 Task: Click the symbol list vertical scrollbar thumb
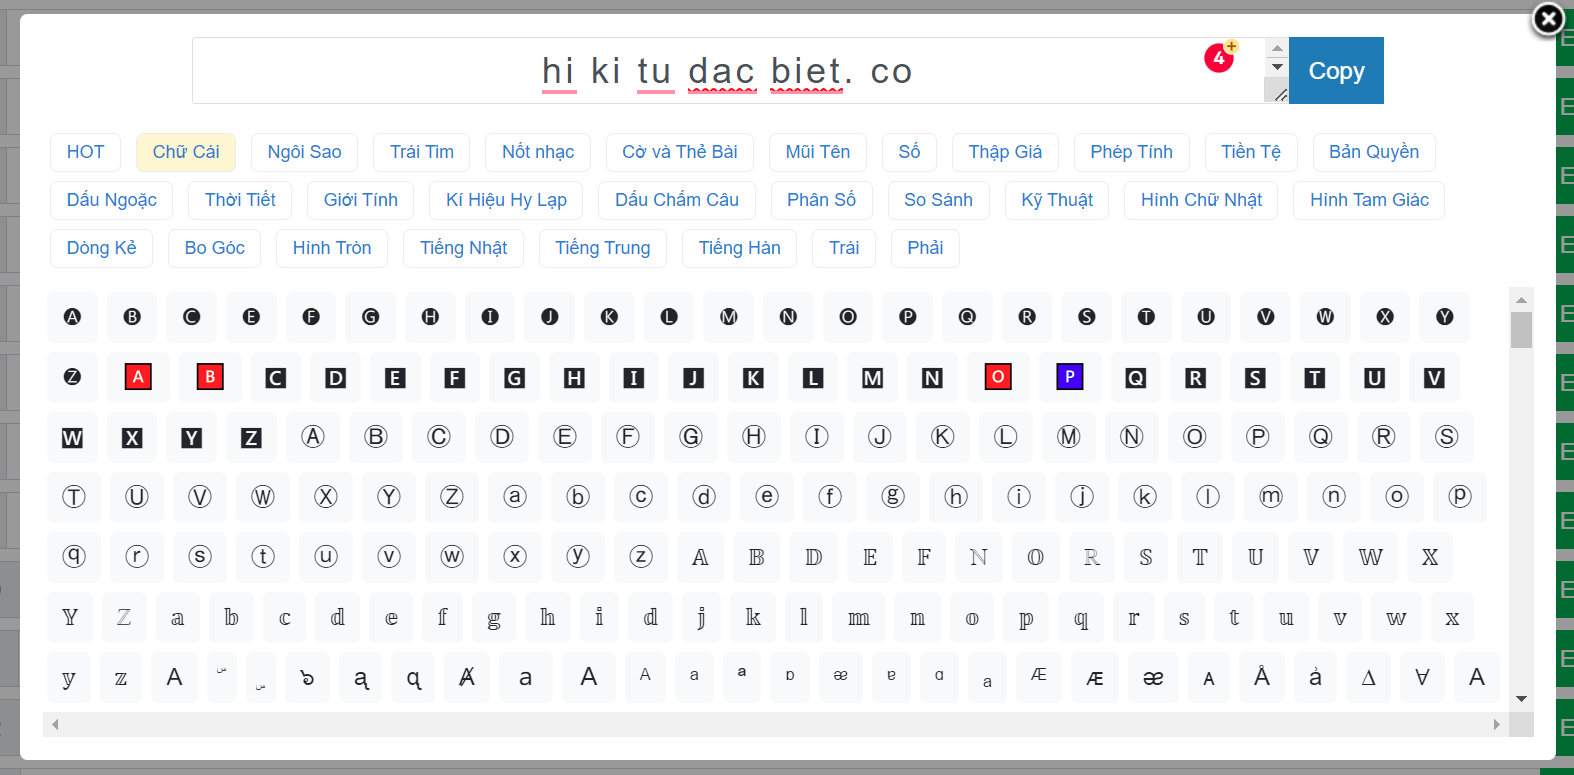coord(1521,330)
